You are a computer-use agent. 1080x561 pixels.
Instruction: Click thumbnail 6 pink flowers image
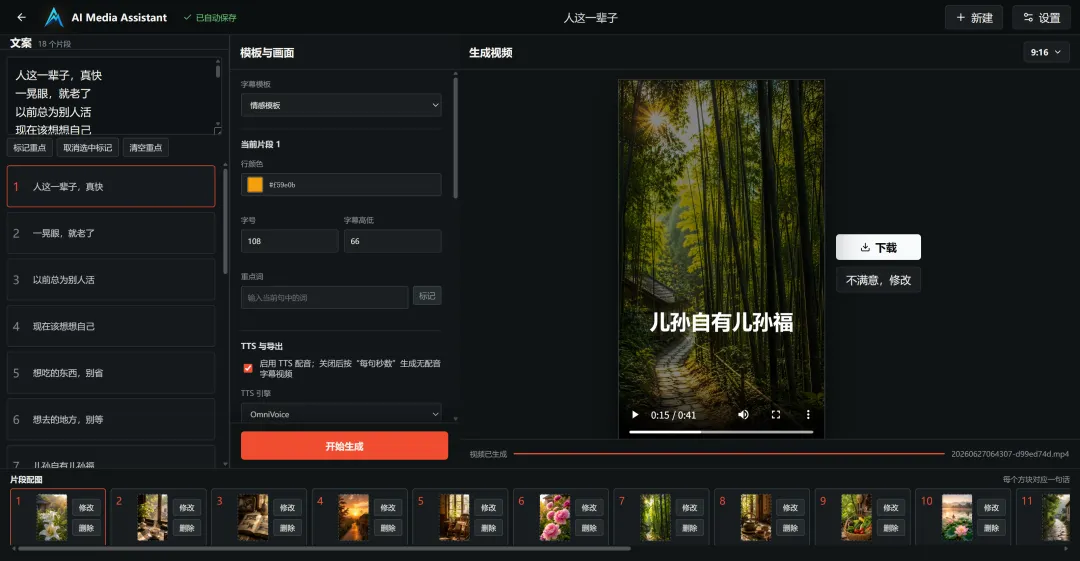554,517
